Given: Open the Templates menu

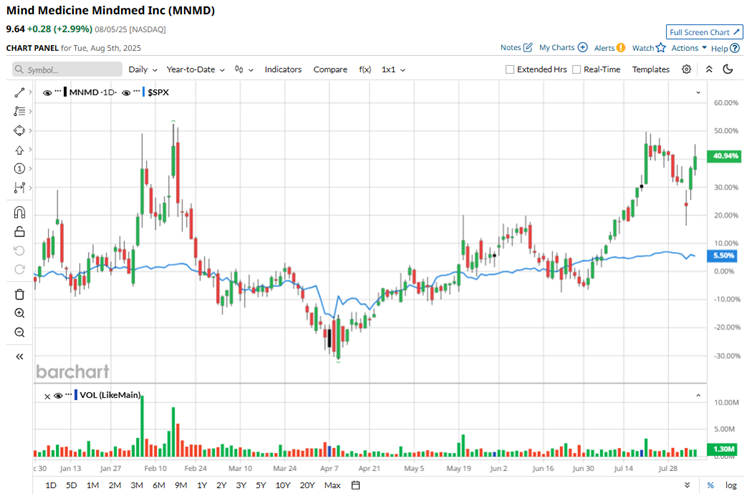Looking at the screenshot, I should point(650,70).
